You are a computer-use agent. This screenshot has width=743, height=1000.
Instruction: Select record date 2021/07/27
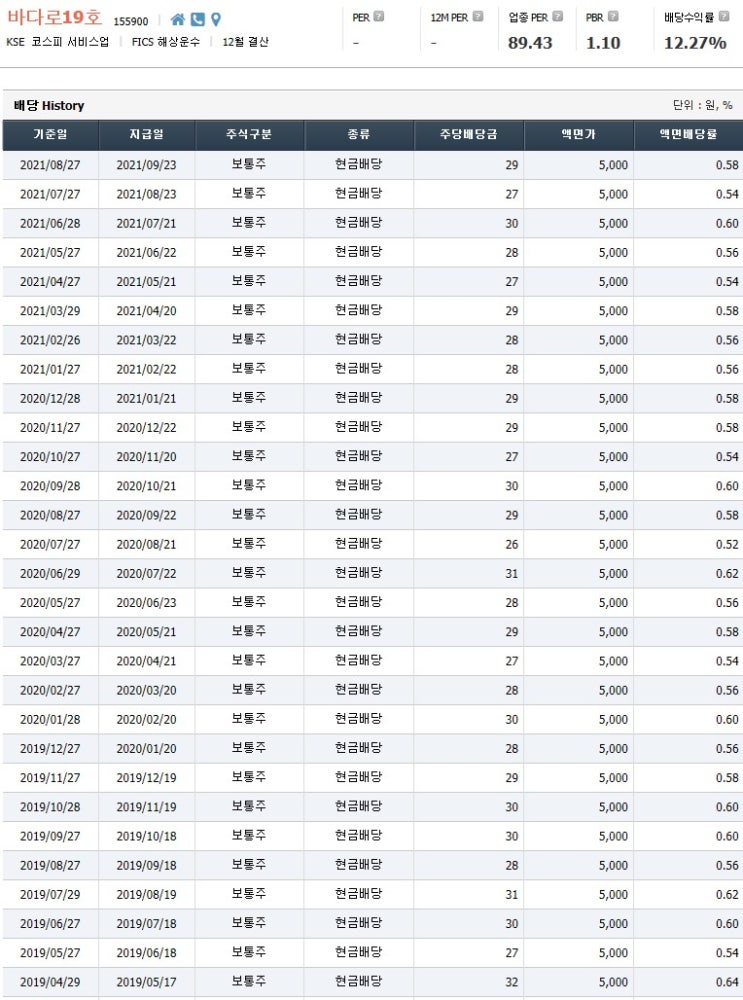pos(50,195)
